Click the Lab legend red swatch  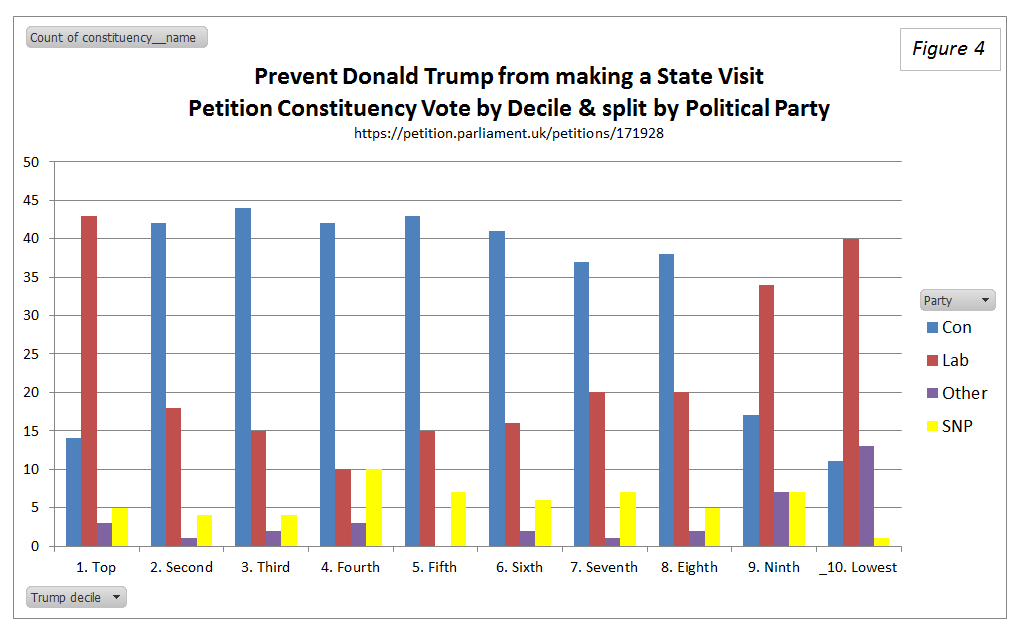[x=932, y=360]
